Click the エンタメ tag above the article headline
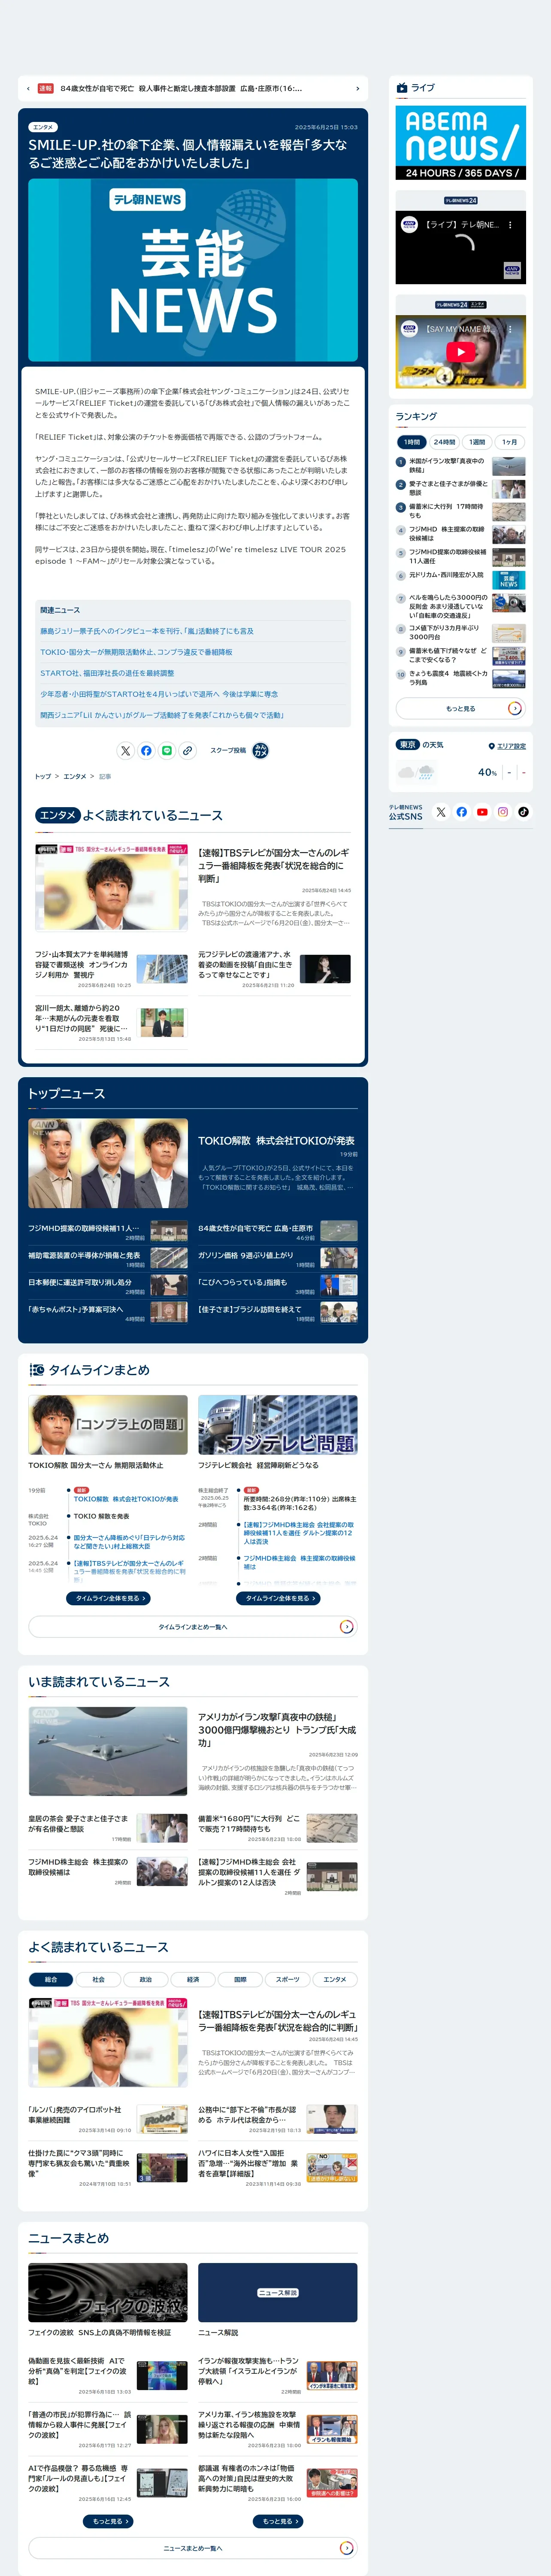The width and height of the screenshot is (551, 2576). 43,127
